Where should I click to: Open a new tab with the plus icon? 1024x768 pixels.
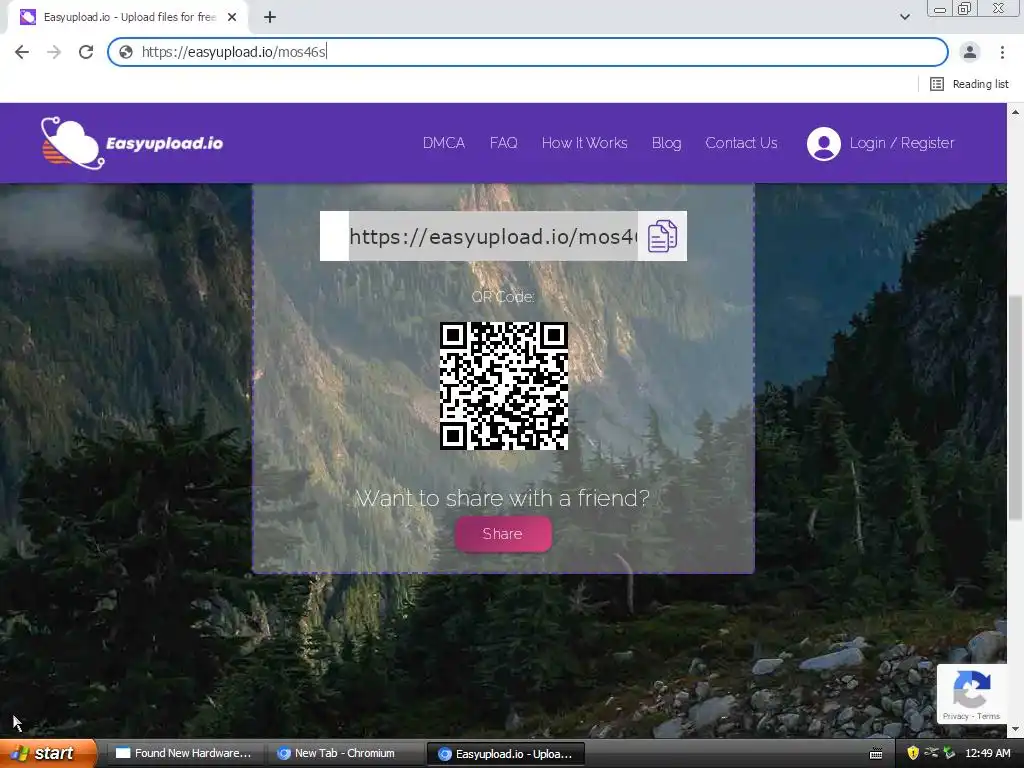point(270,18)
